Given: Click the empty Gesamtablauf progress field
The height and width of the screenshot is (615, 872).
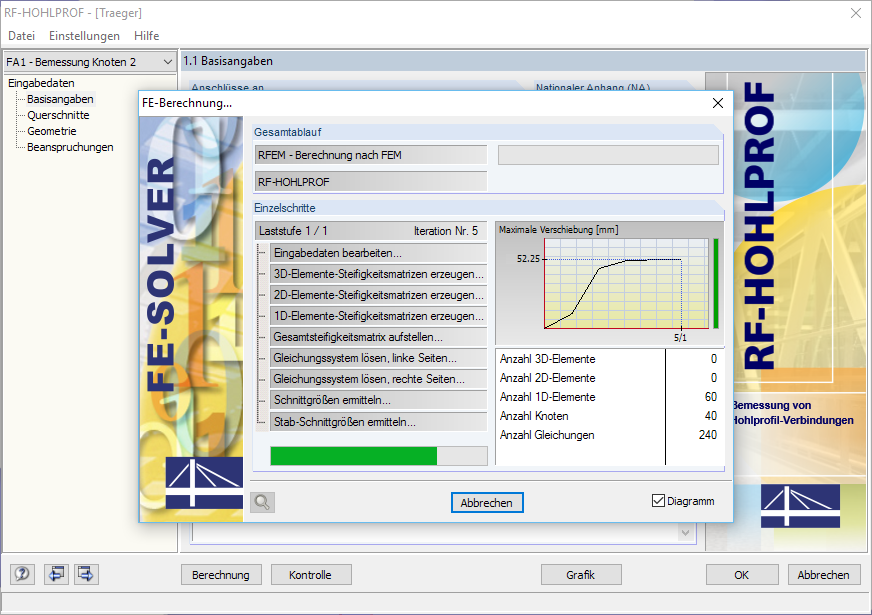Looking at the screenshot, I should [608, 155].
